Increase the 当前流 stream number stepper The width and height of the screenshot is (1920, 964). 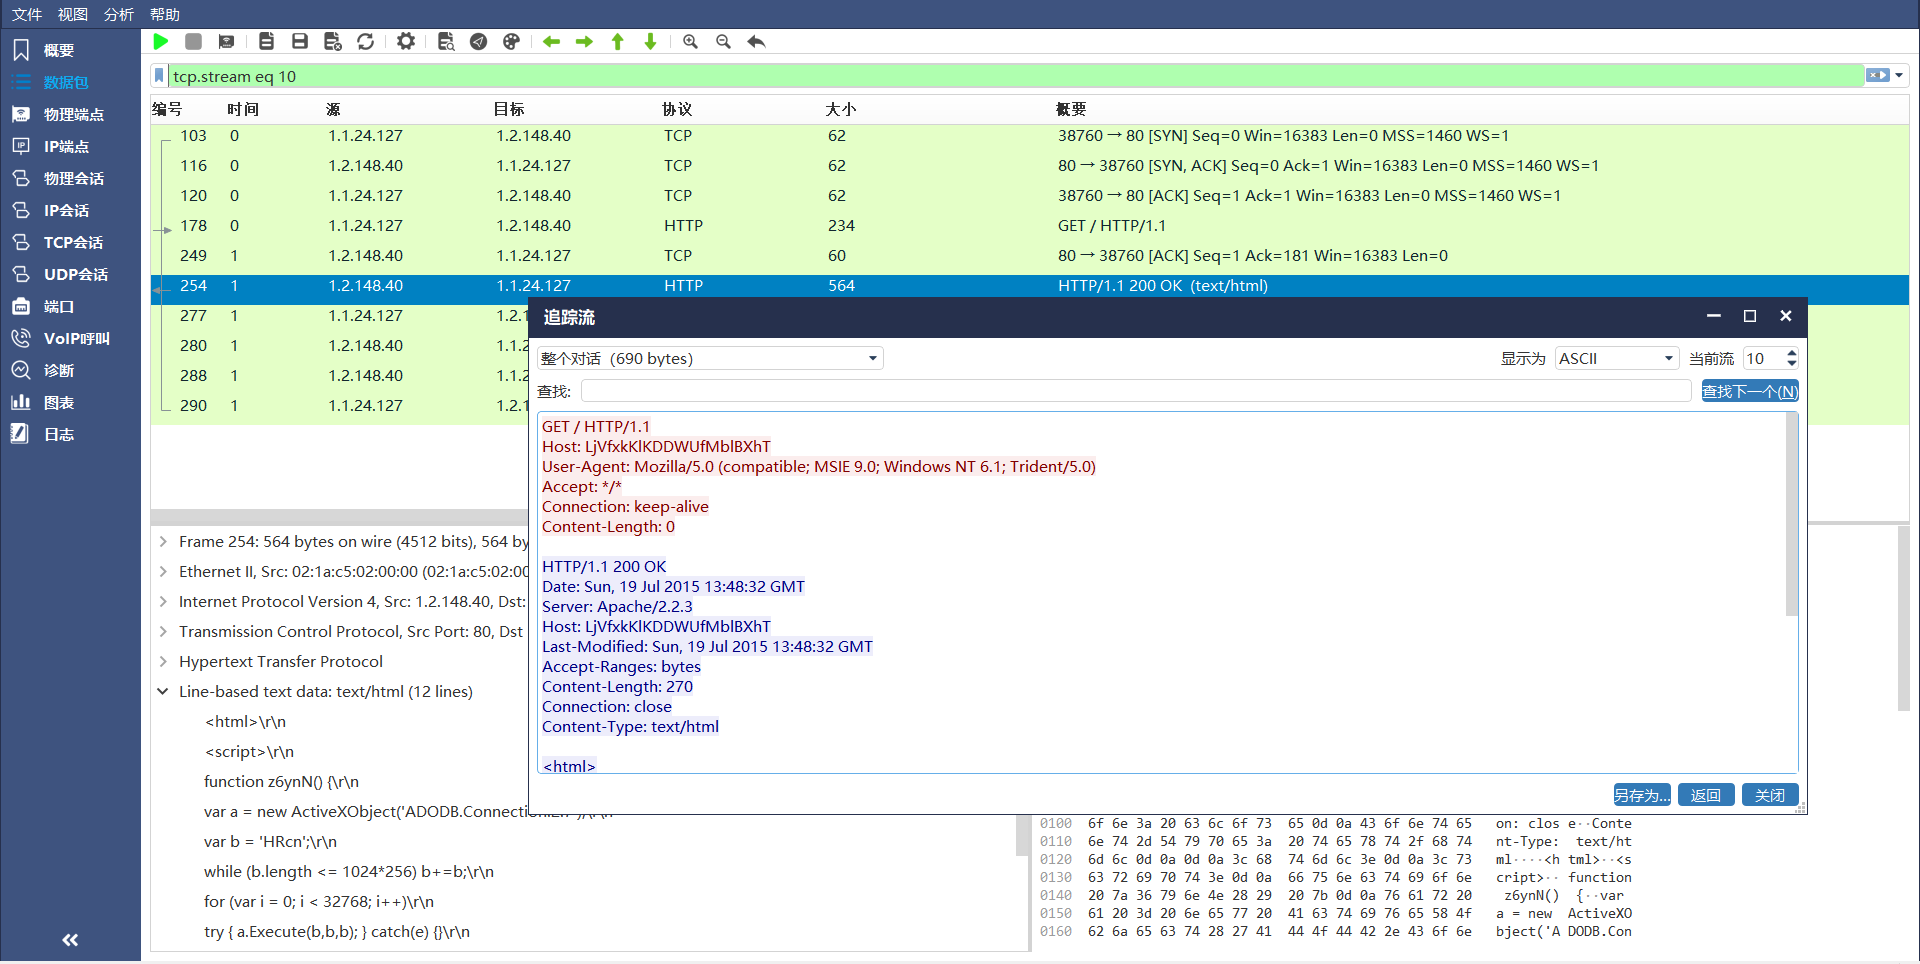coord(1791,353)
